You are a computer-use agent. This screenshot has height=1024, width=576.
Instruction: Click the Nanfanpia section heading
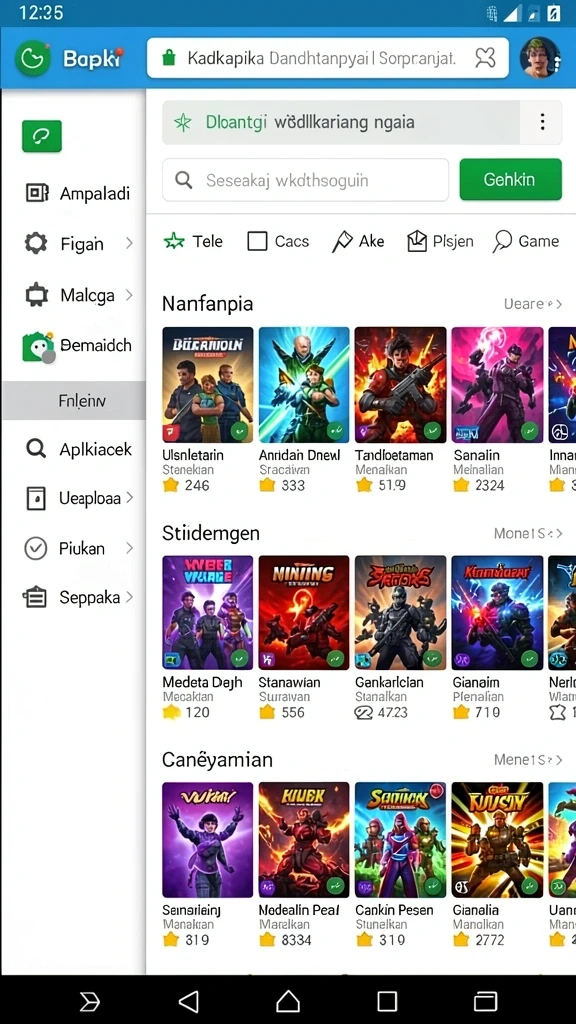pos(208,304)
